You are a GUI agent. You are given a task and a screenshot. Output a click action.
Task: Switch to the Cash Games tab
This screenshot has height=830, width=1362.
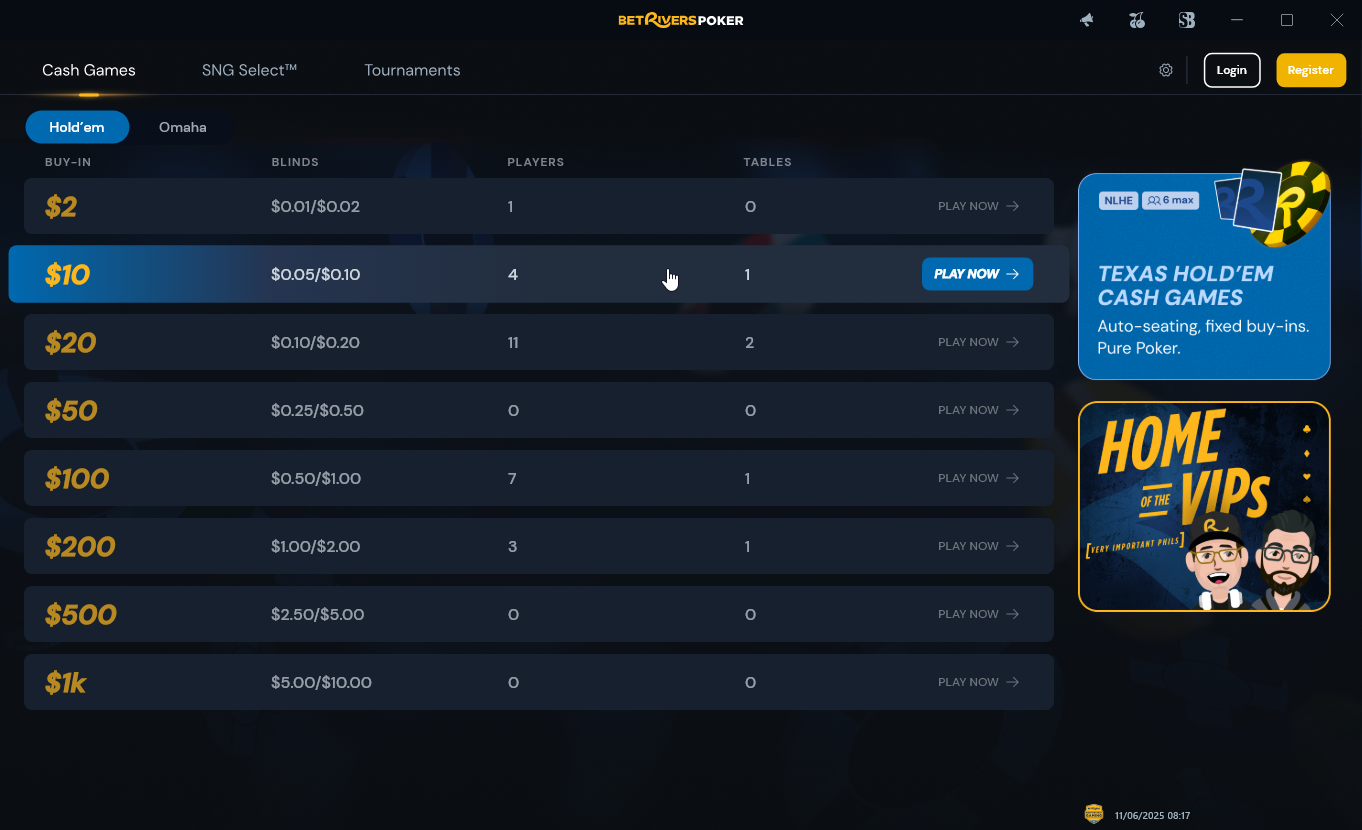point(89,70)
